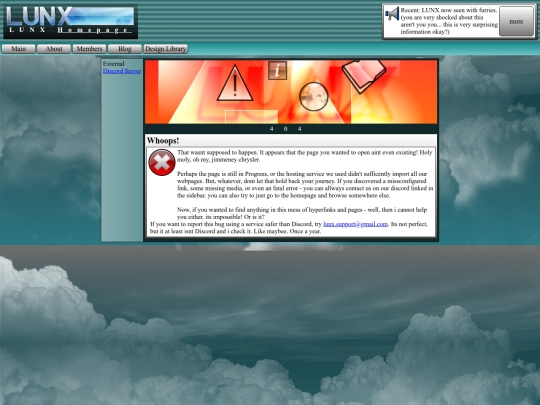This screenshot has height=405, width=540.
Task: Click the globe icon in banner
Action: [x=314, y=96]
